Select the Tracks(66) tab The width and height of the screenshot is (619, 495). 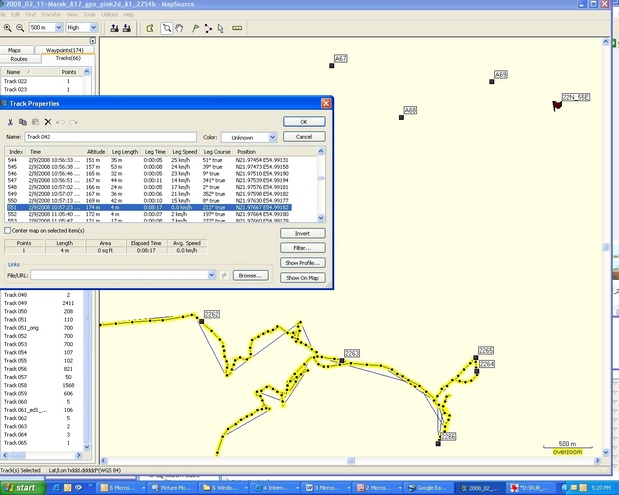68,58
